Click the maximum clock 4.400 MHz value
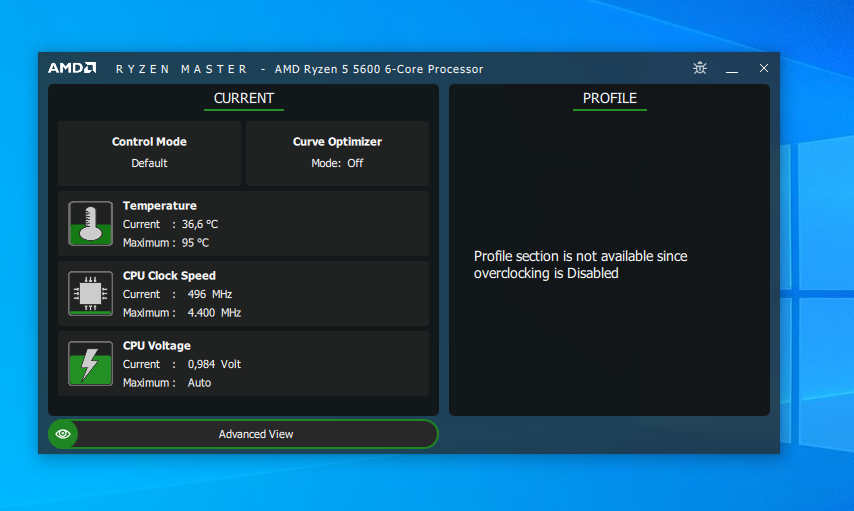Image resolution: width=854 pixels, height=511 pixels. pyautogui.click(x=214, y=313)
